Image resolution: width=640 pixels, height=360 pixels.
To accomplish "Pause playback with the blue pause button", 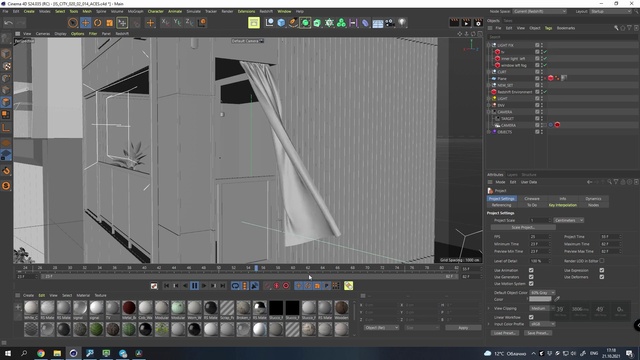I will coord(194,286).
